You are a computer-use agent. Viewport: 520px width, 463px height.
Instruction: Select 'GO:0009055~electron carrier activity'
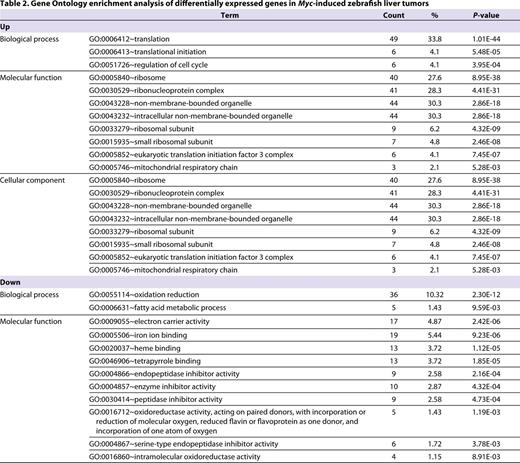click(149, 322)
